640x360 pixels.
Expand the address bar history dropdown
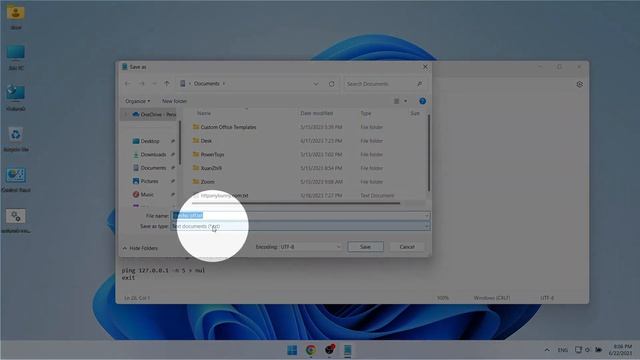click(x=316, y=84)
